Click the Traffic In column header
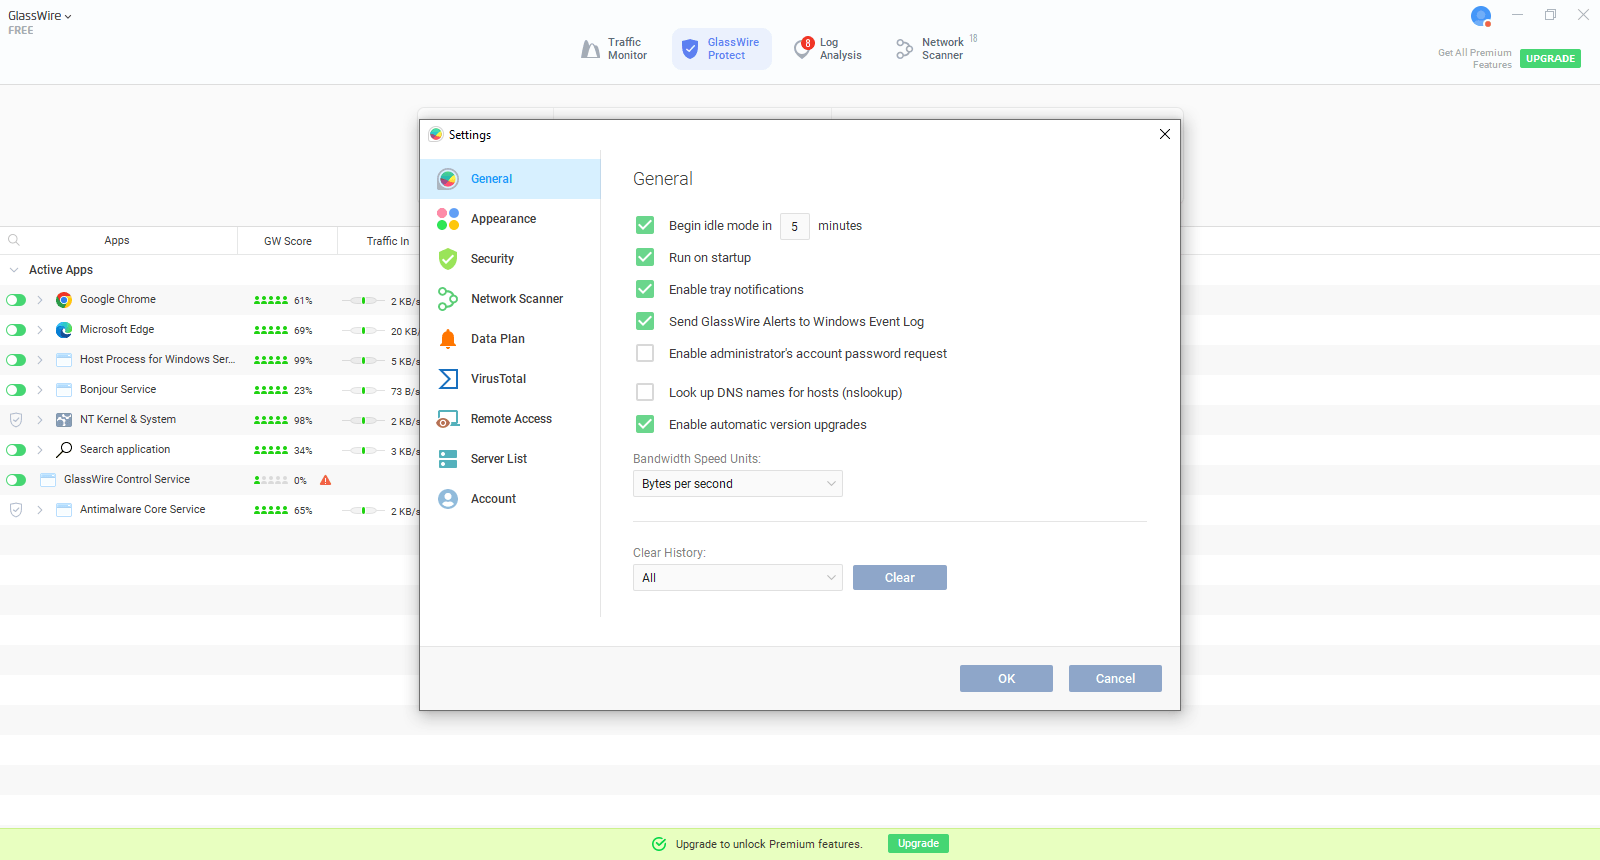 click(388, 241)
